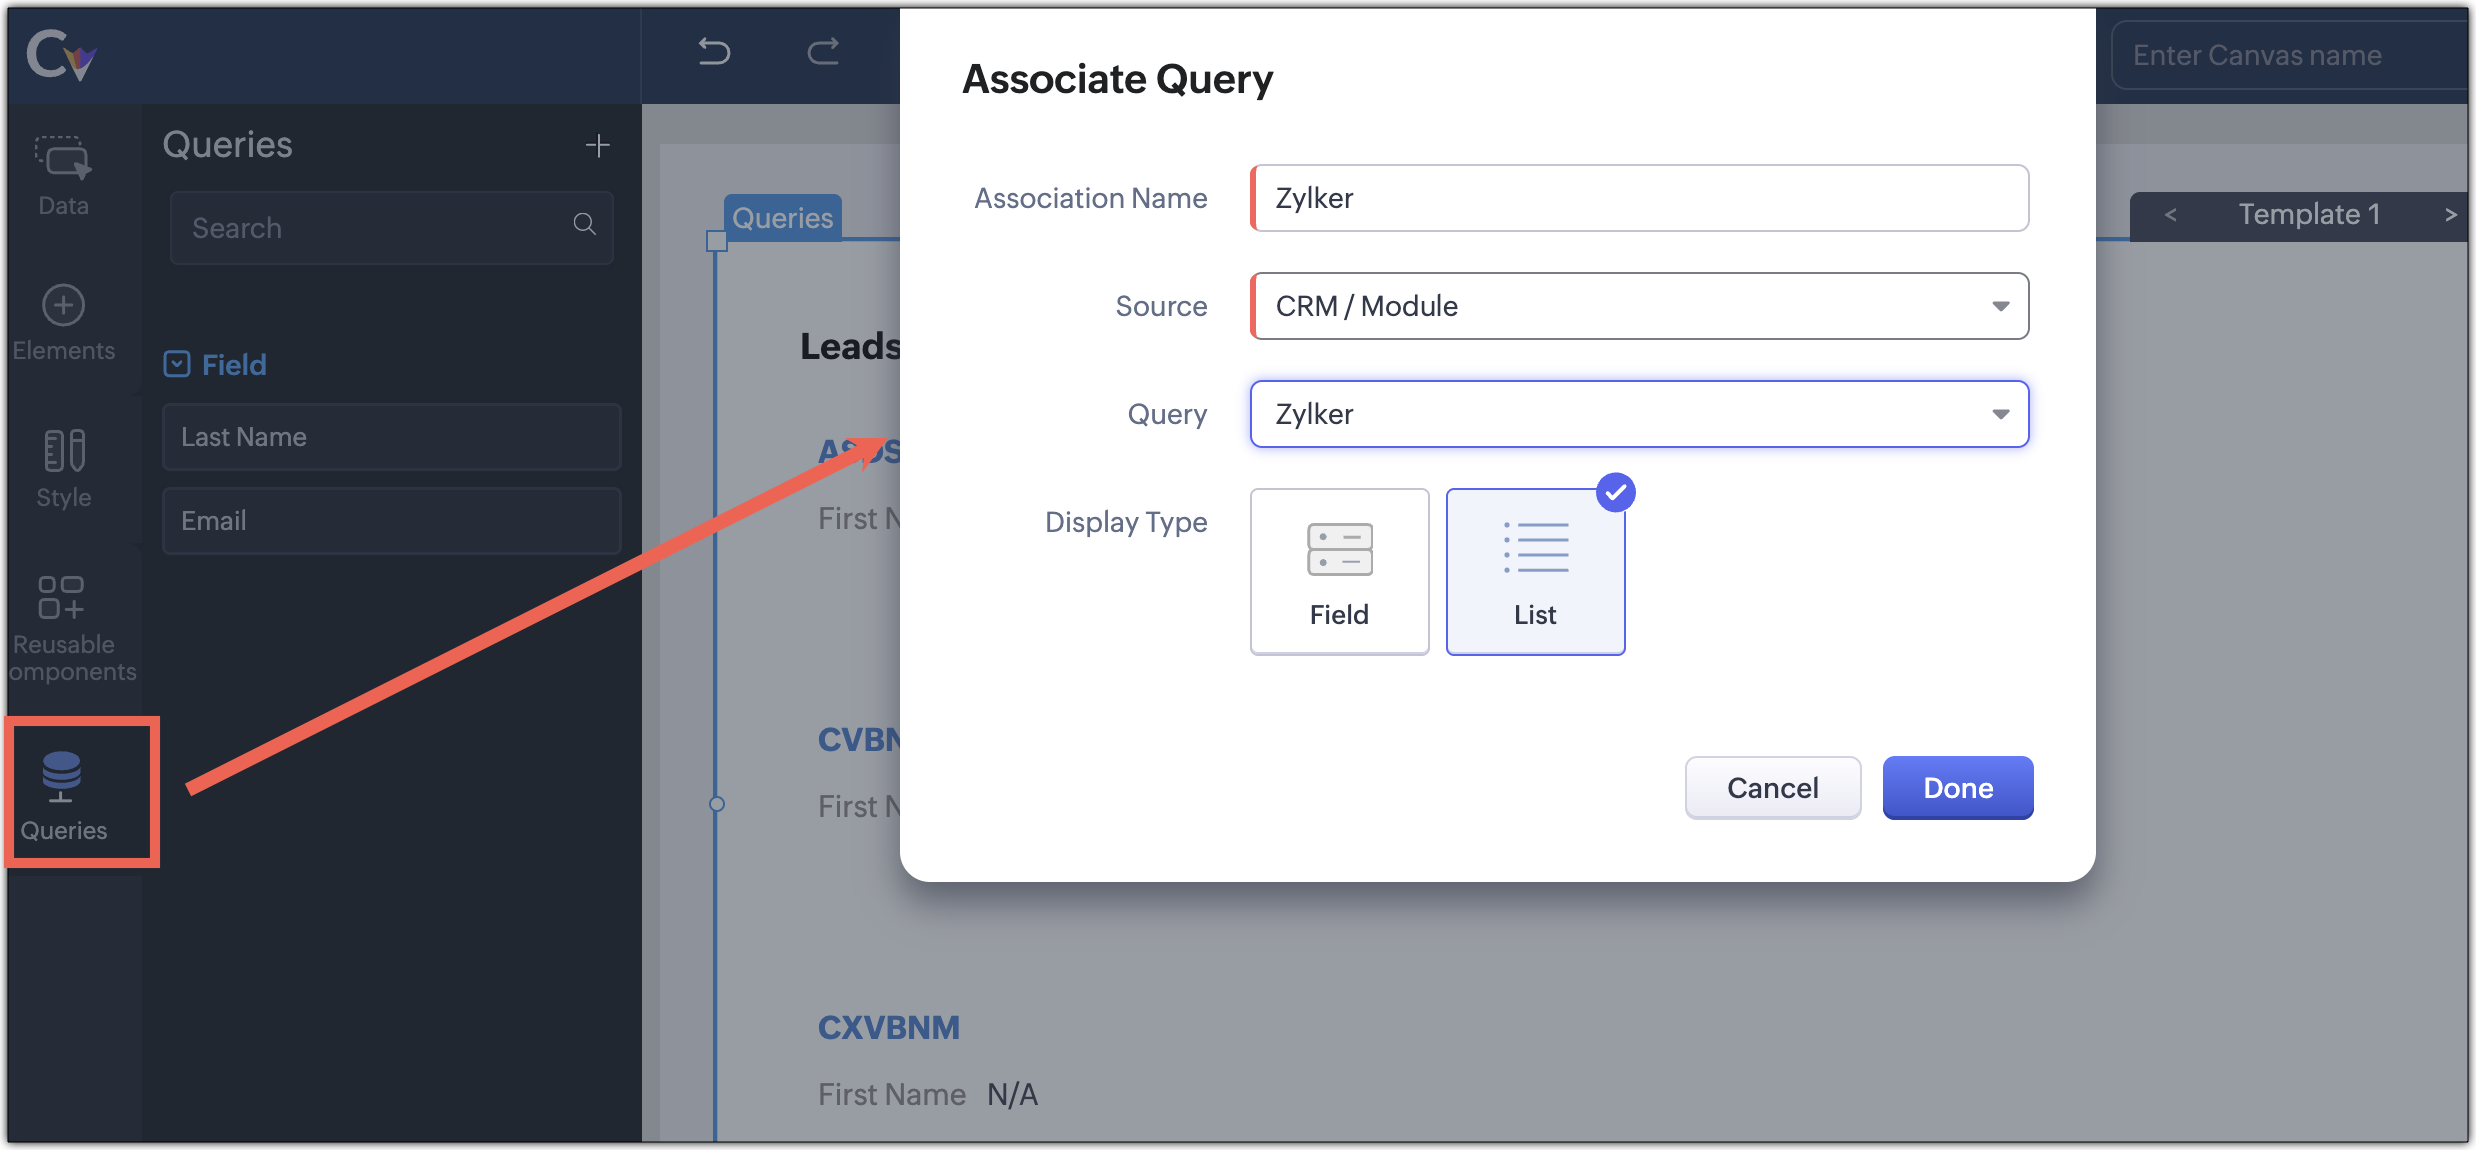Click the Done button
Screen dimensions: 2476x1150
[1957, 788]
